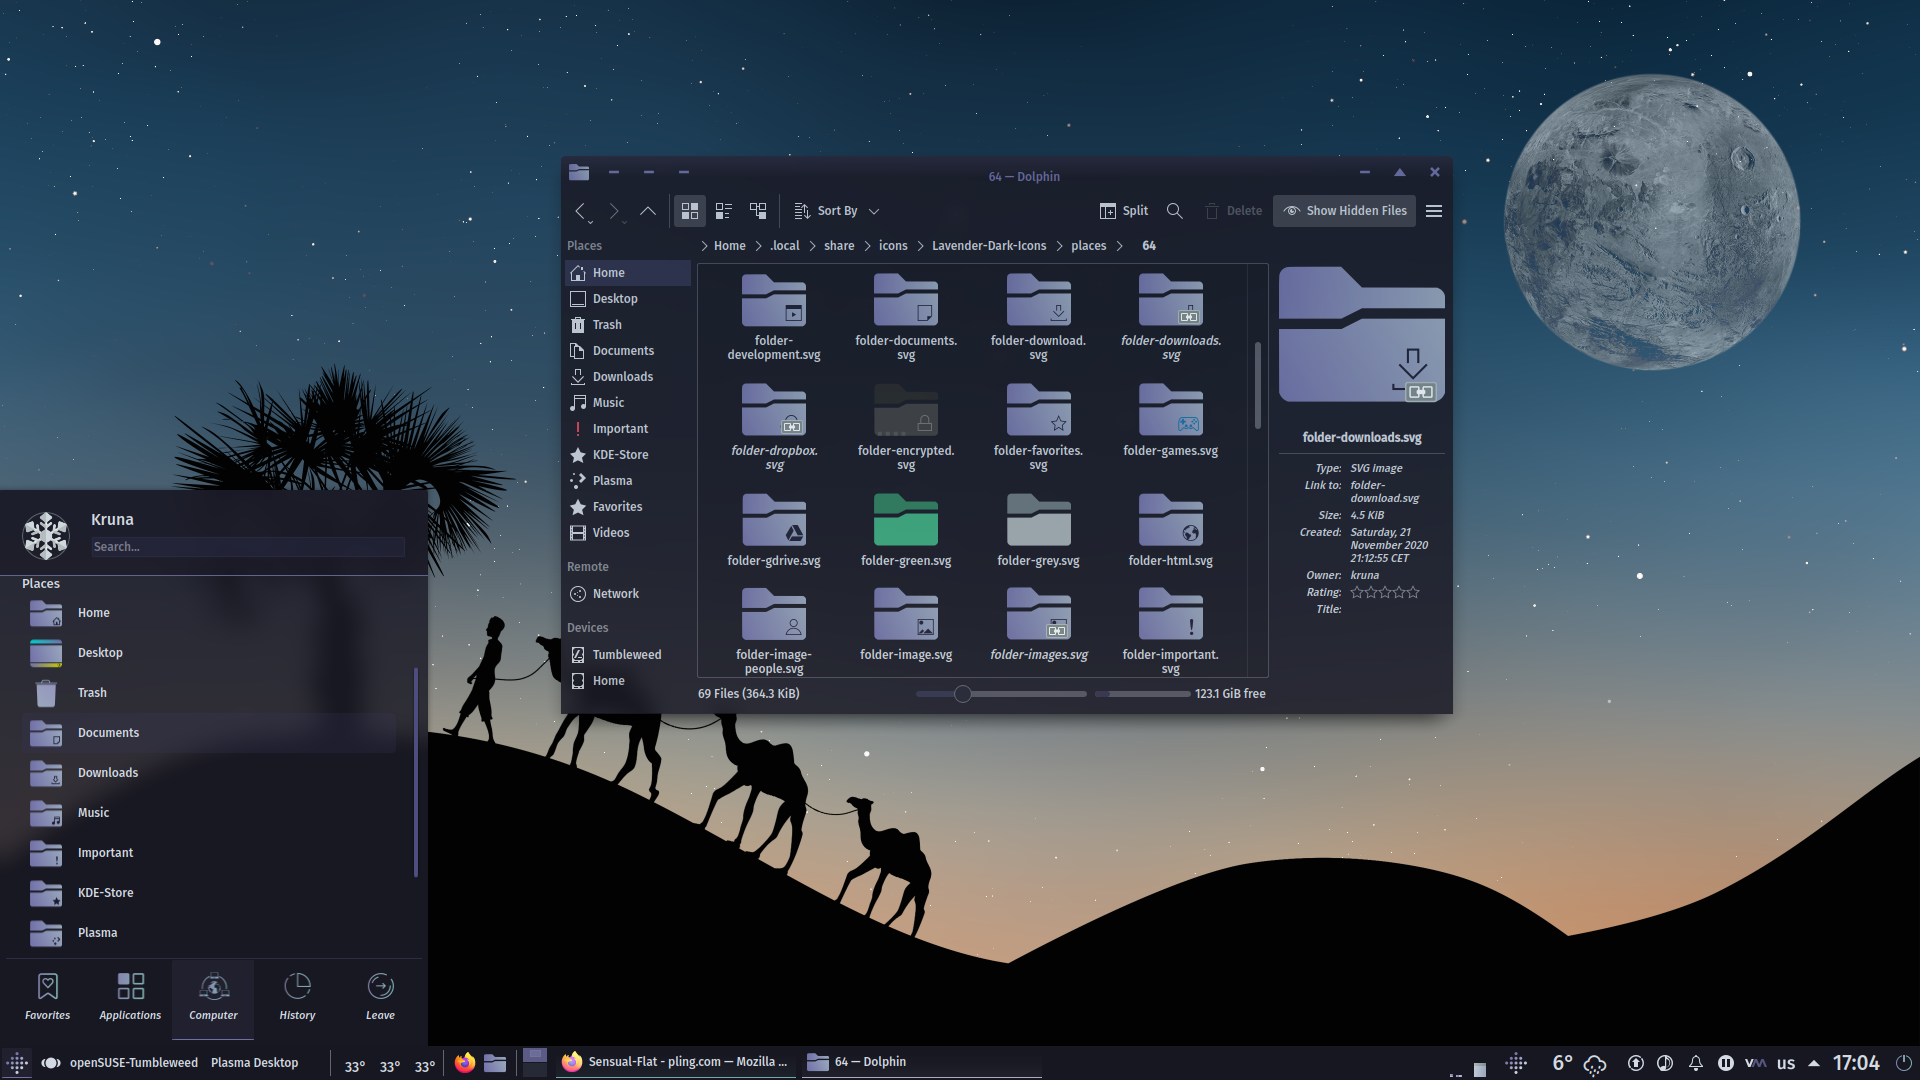This screenshot has width=1920, height=1080.
Task: Switch to Icons view mode
Action: click(690, 211)
